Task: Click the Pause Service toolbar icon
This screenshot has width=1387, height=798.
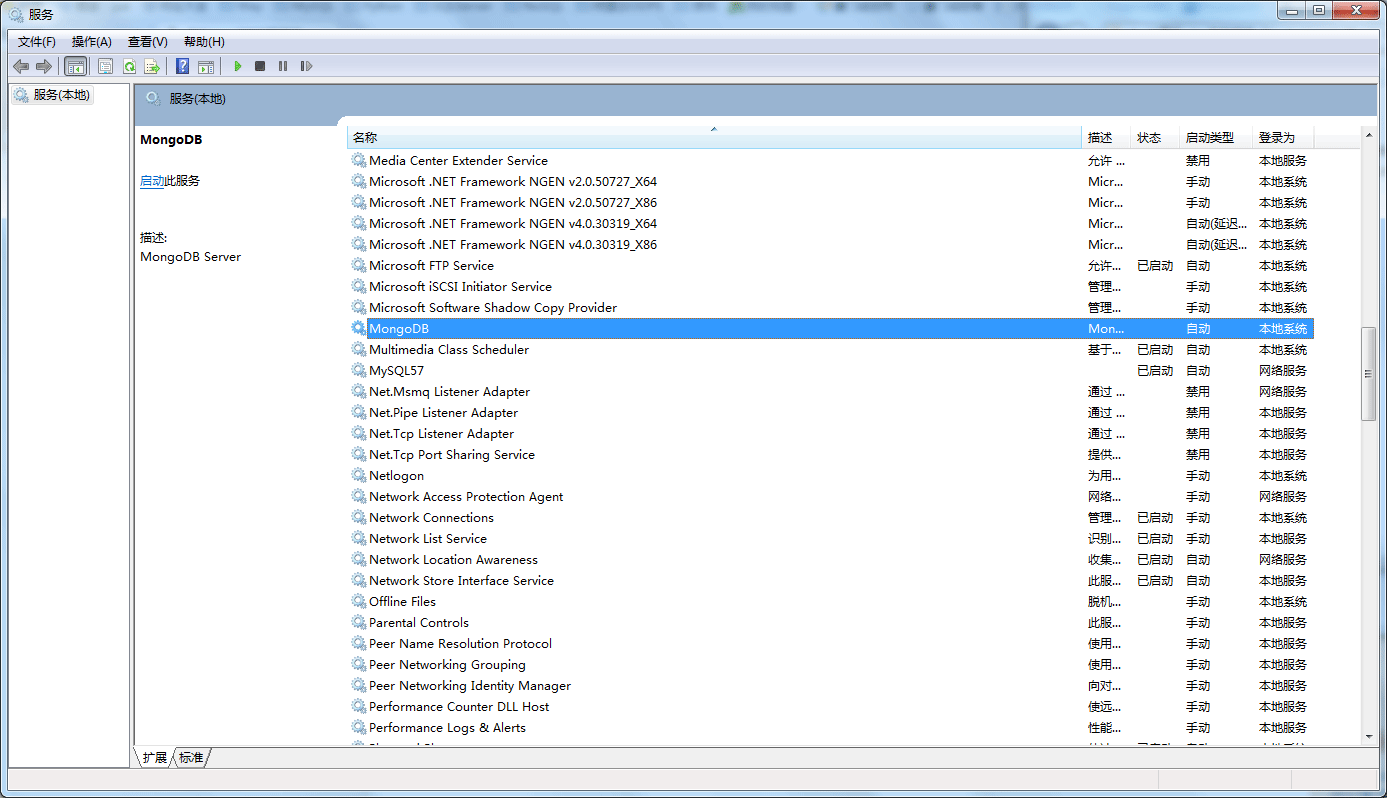Action: point(283,66)
